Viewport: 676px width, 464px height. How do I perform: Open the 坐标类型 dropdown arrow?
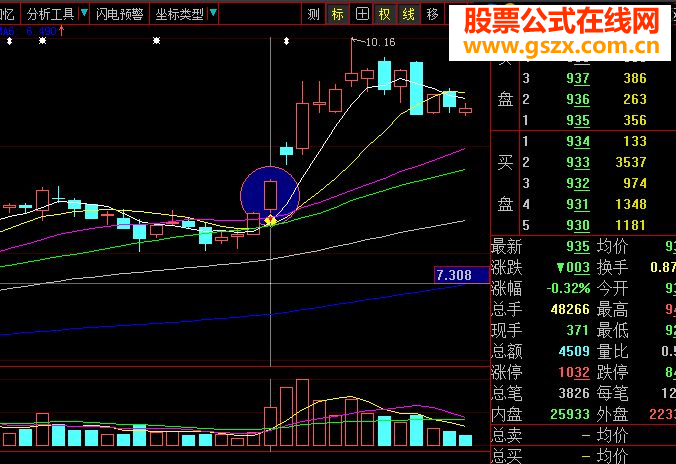[213, 13]
